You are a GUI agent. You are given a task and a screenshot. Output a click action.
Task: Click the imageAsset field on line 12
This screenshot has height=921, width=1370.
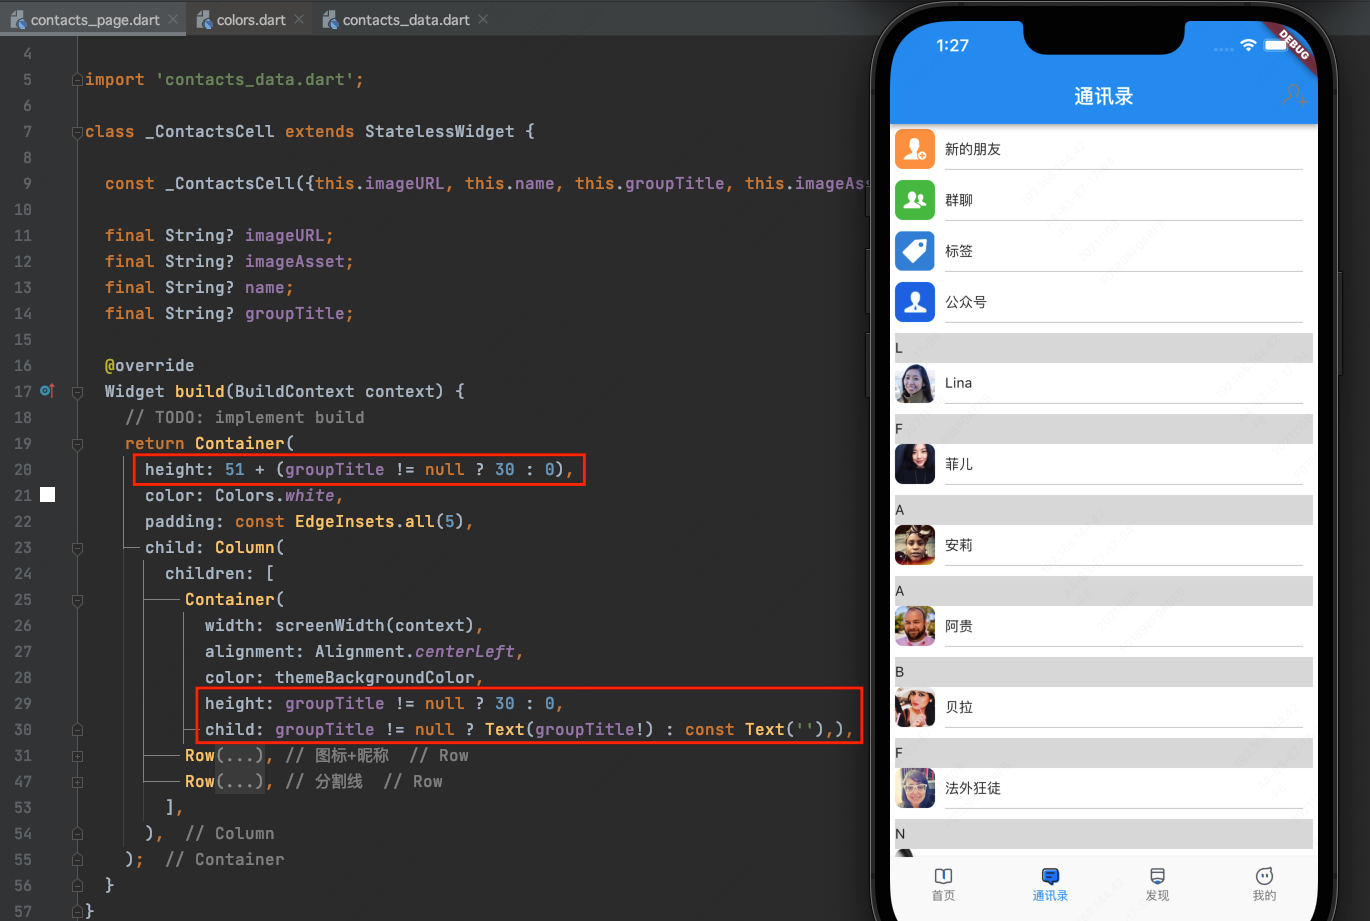tap(295, 261)
